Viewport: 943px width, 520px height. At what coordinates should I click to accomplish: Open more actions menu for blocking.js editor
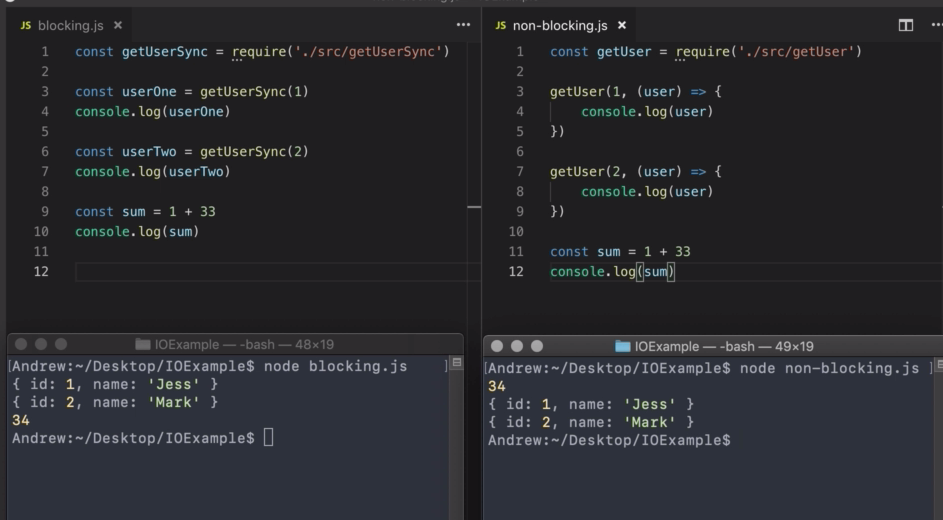[x=463, y=25]
